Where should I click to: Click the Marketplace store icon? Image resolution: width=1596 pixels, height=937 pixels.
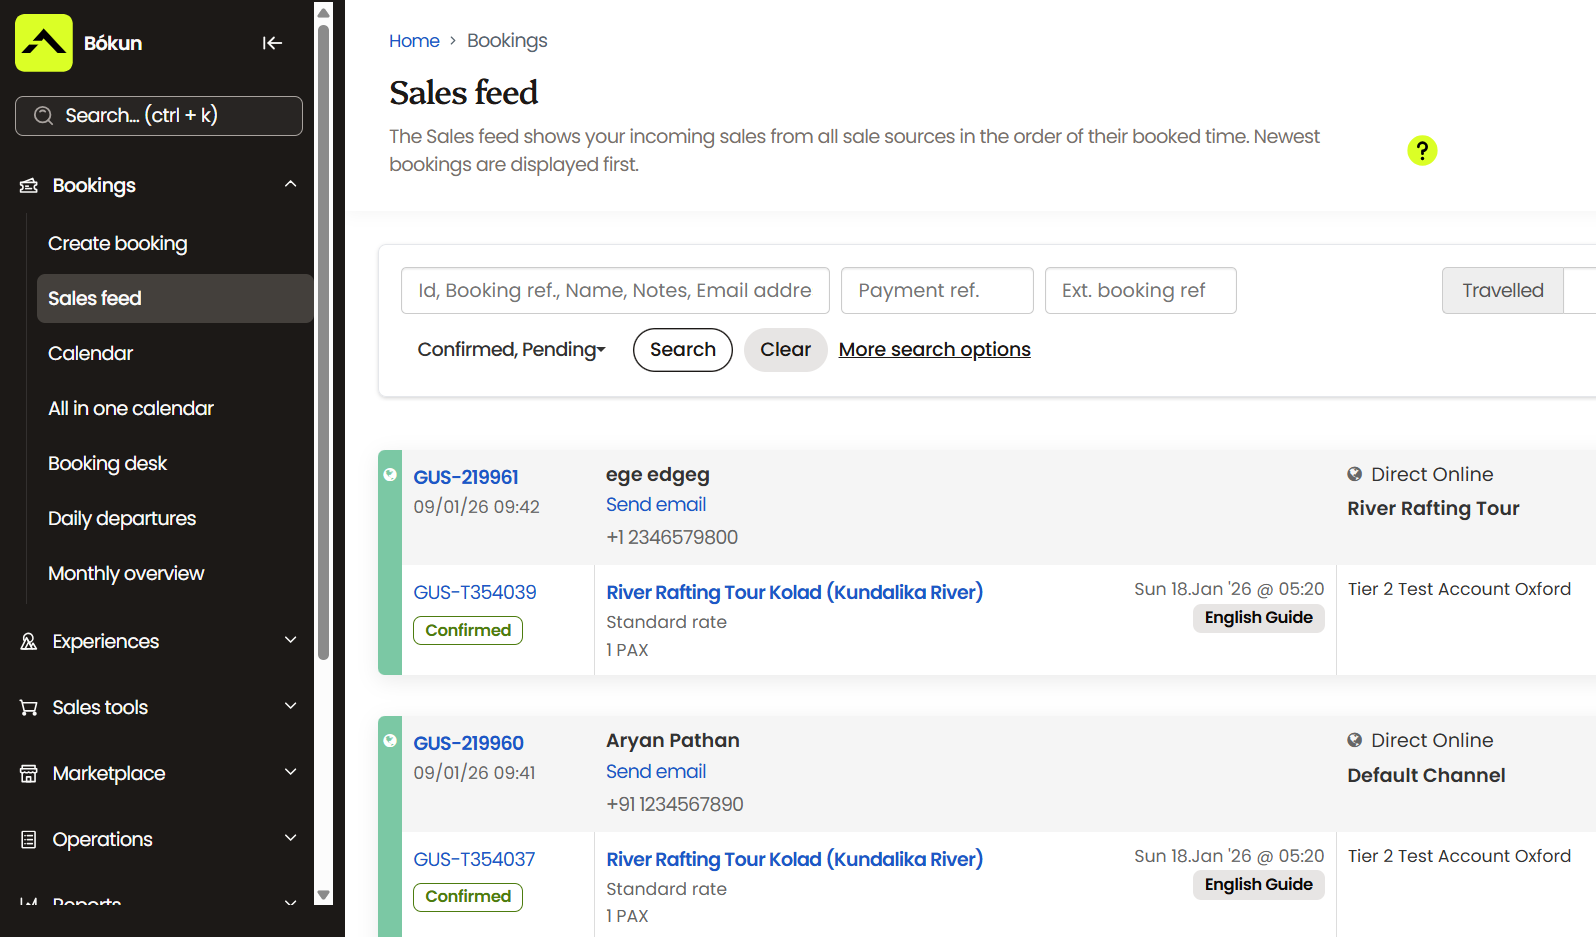pyautogui.click(x=29, y=773)
